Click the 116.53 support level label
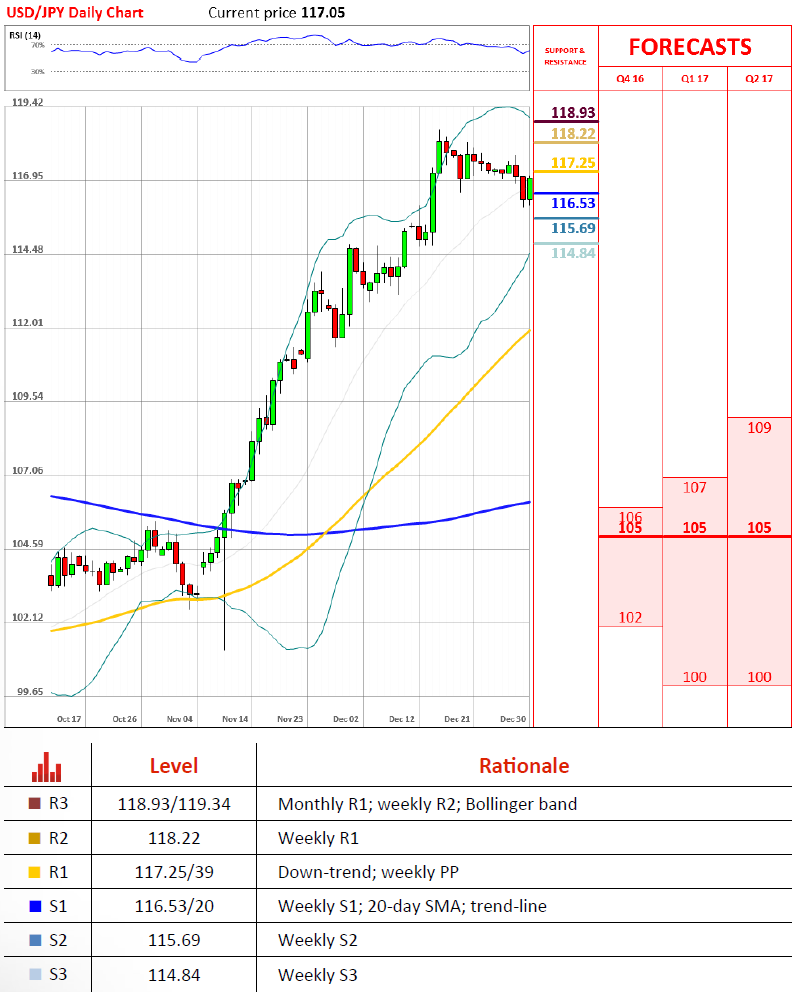The height and width of the screenshot is (992, 802). point(573,203)
